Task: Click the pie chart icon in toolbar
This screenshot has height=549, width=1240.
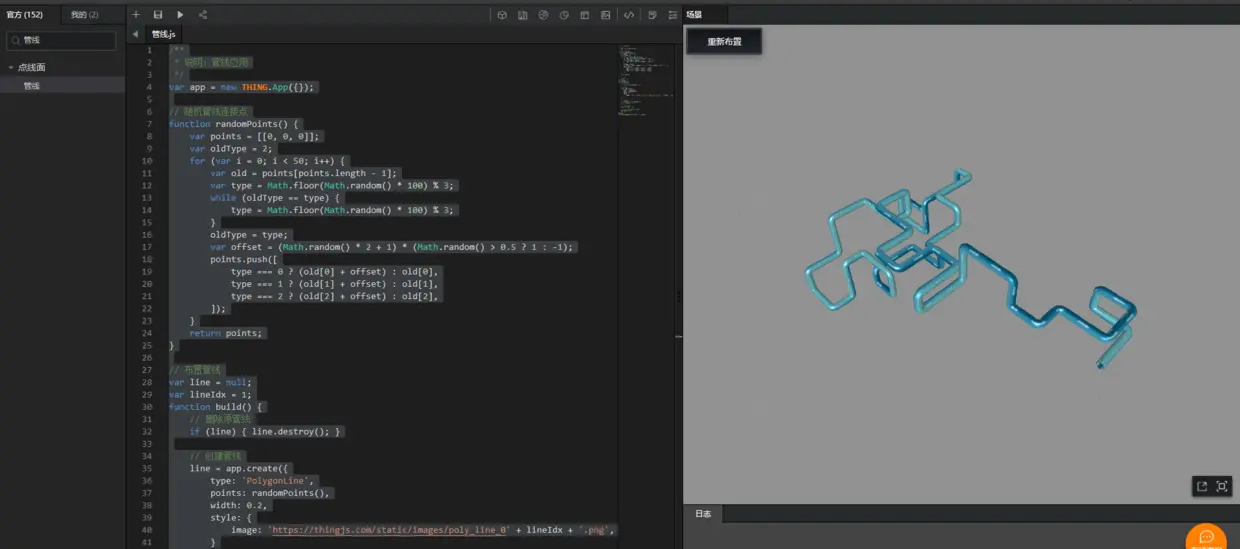Action: pyautogui.click(x=564, y=15)
